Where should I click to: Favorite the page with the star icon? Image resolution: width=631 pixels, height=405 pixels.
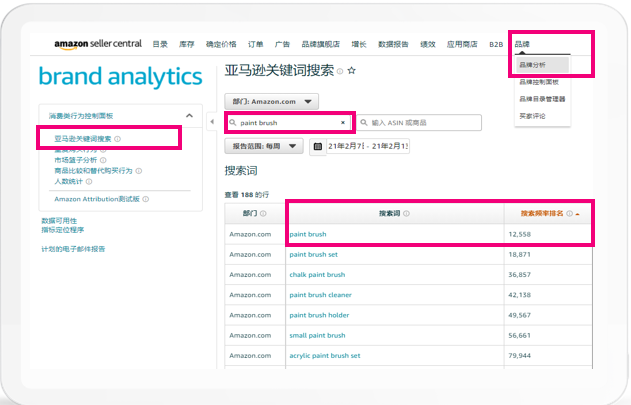point(351,70)
